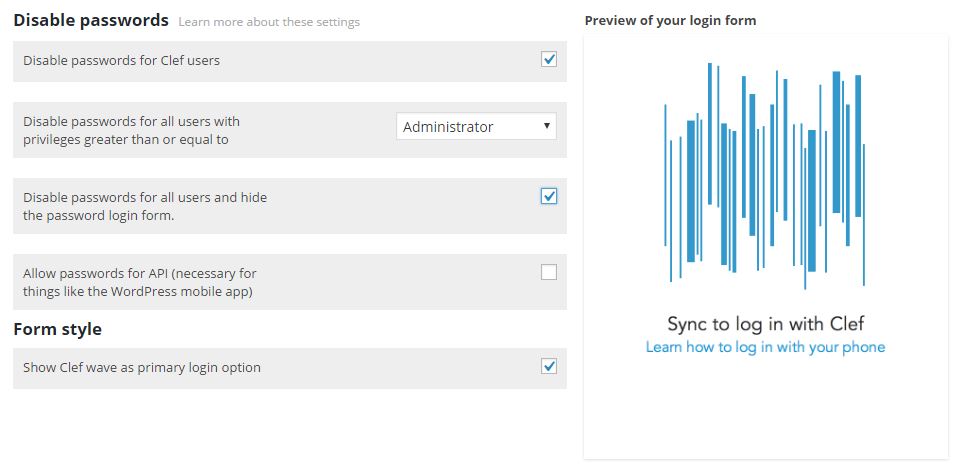
Task: Click the Disable passwords for Clef users label
Action: click(x=121, y=61)
